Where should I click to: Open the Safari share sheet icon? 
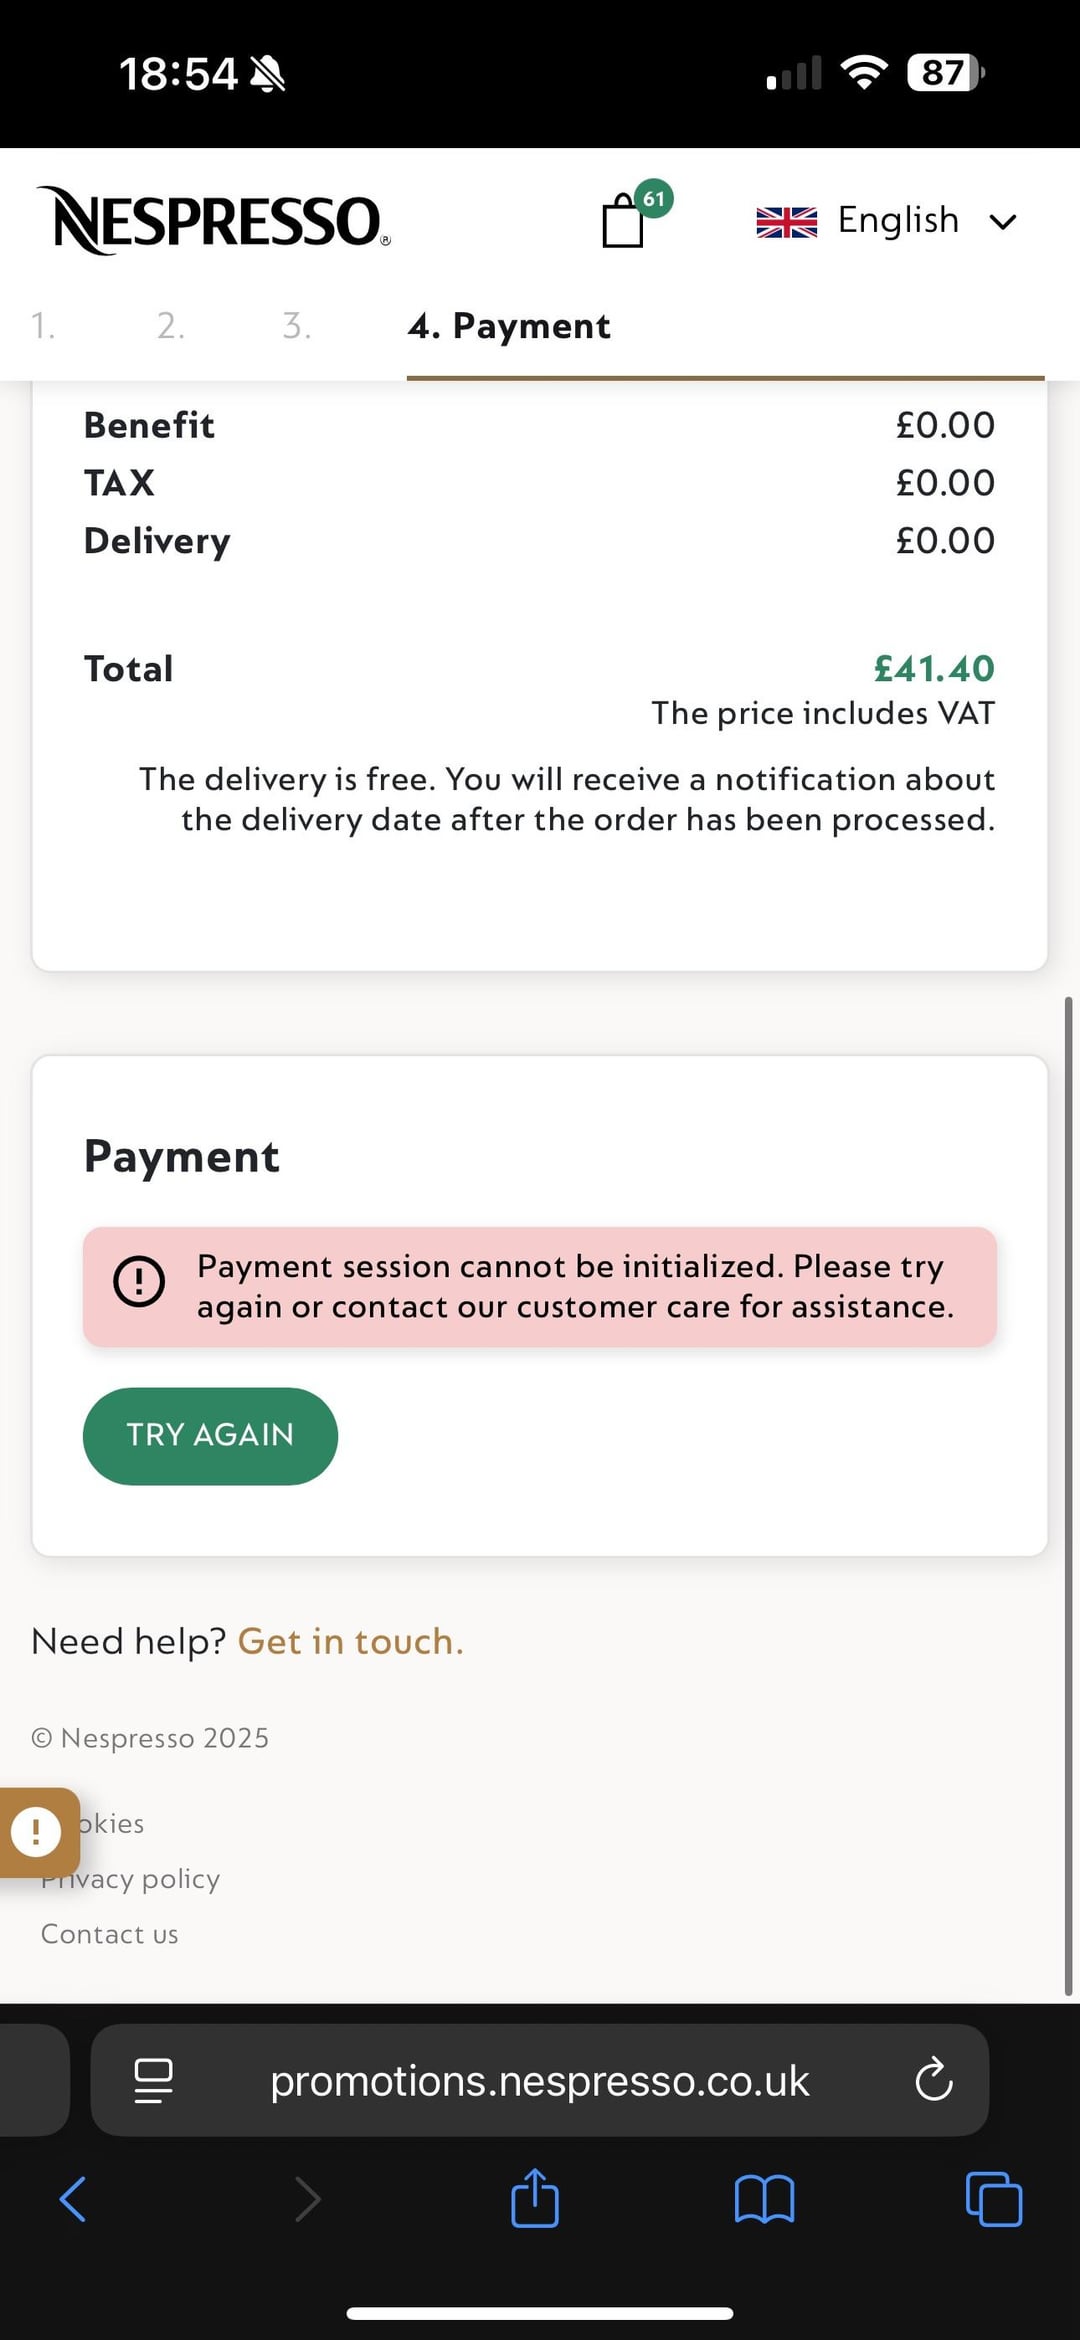535,2197
